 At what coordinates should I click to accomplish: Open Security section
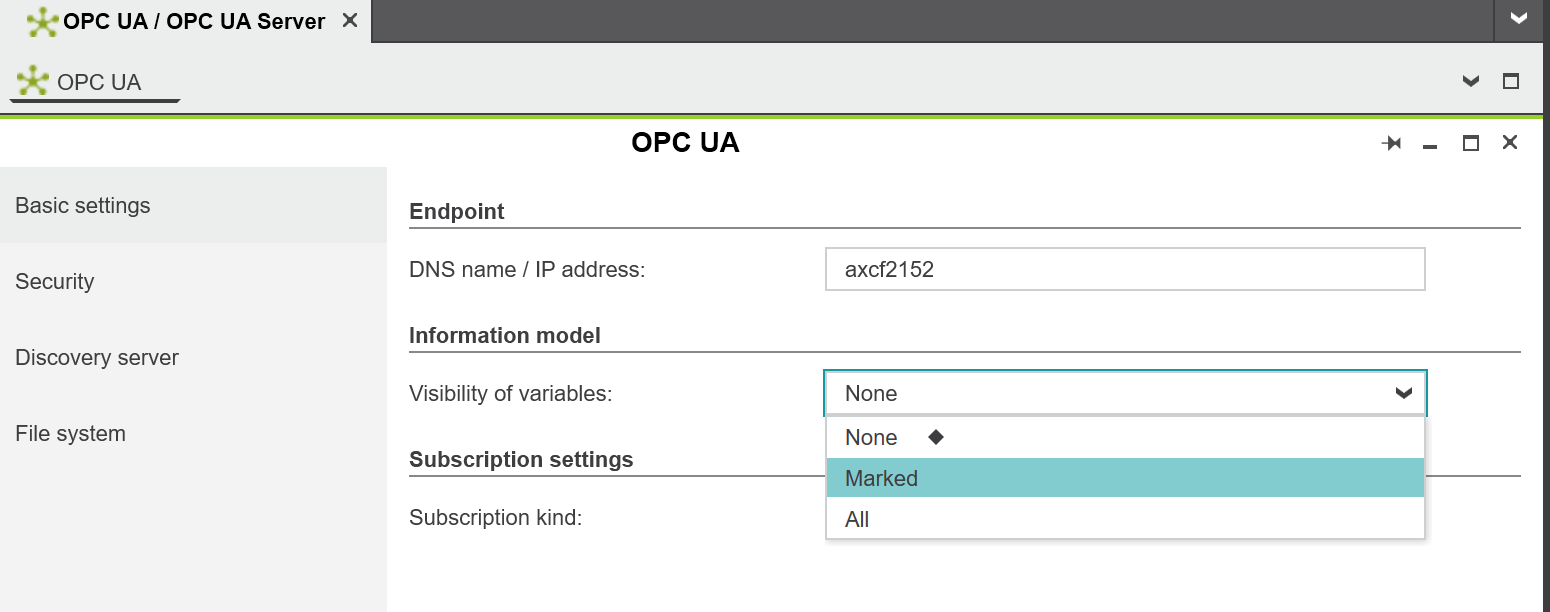(193, 281)
